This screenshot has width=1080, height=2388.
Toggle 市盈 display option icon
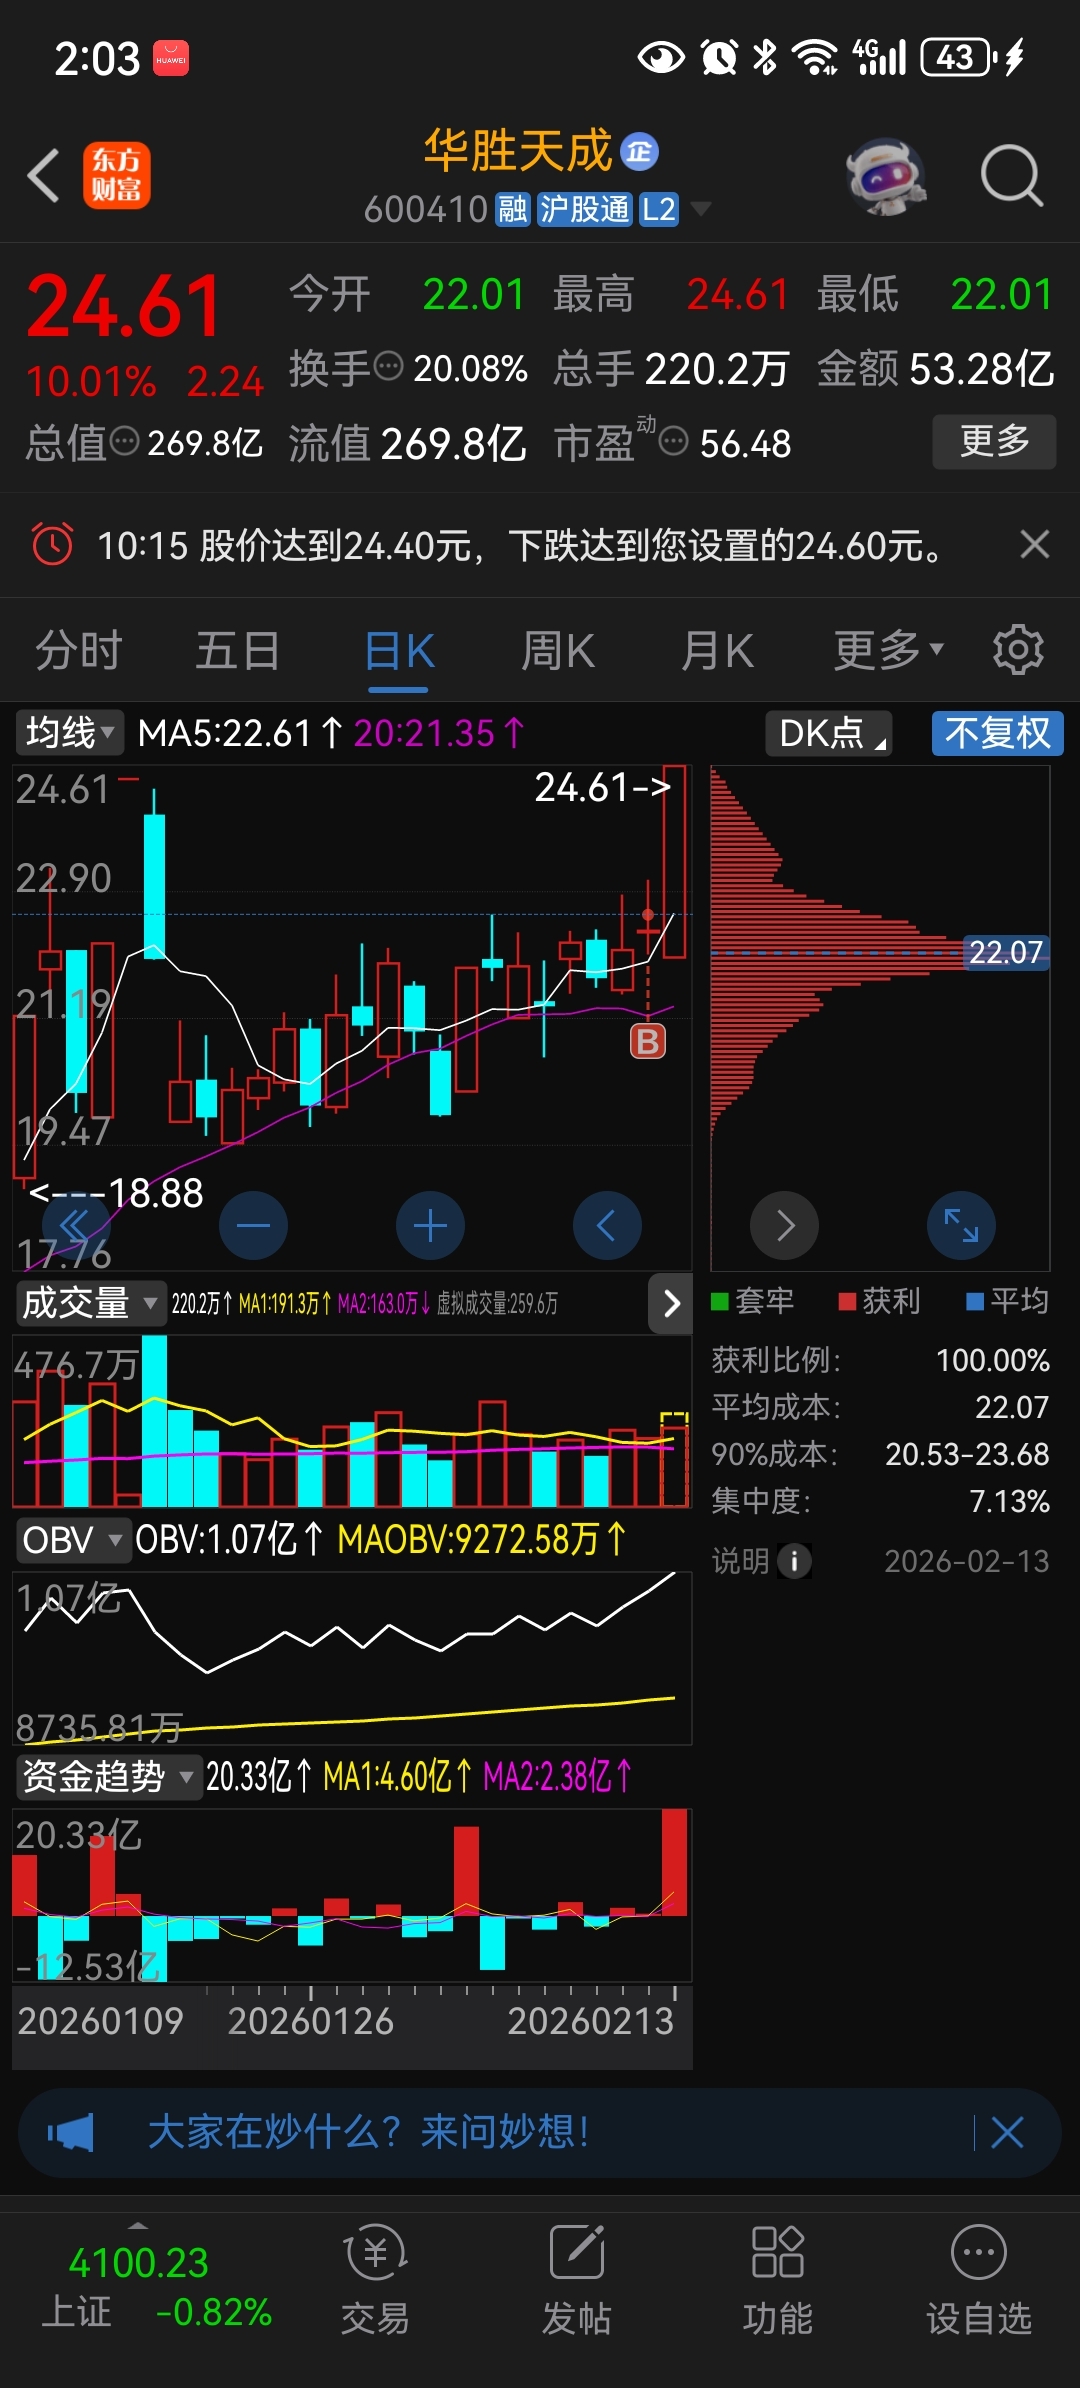click(x=674, y=441)
